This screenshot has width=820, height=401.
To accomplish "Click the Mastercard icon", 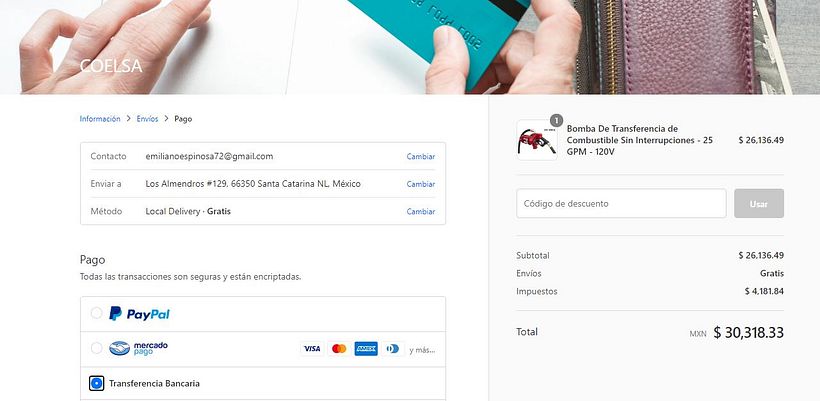I will 339,349.
